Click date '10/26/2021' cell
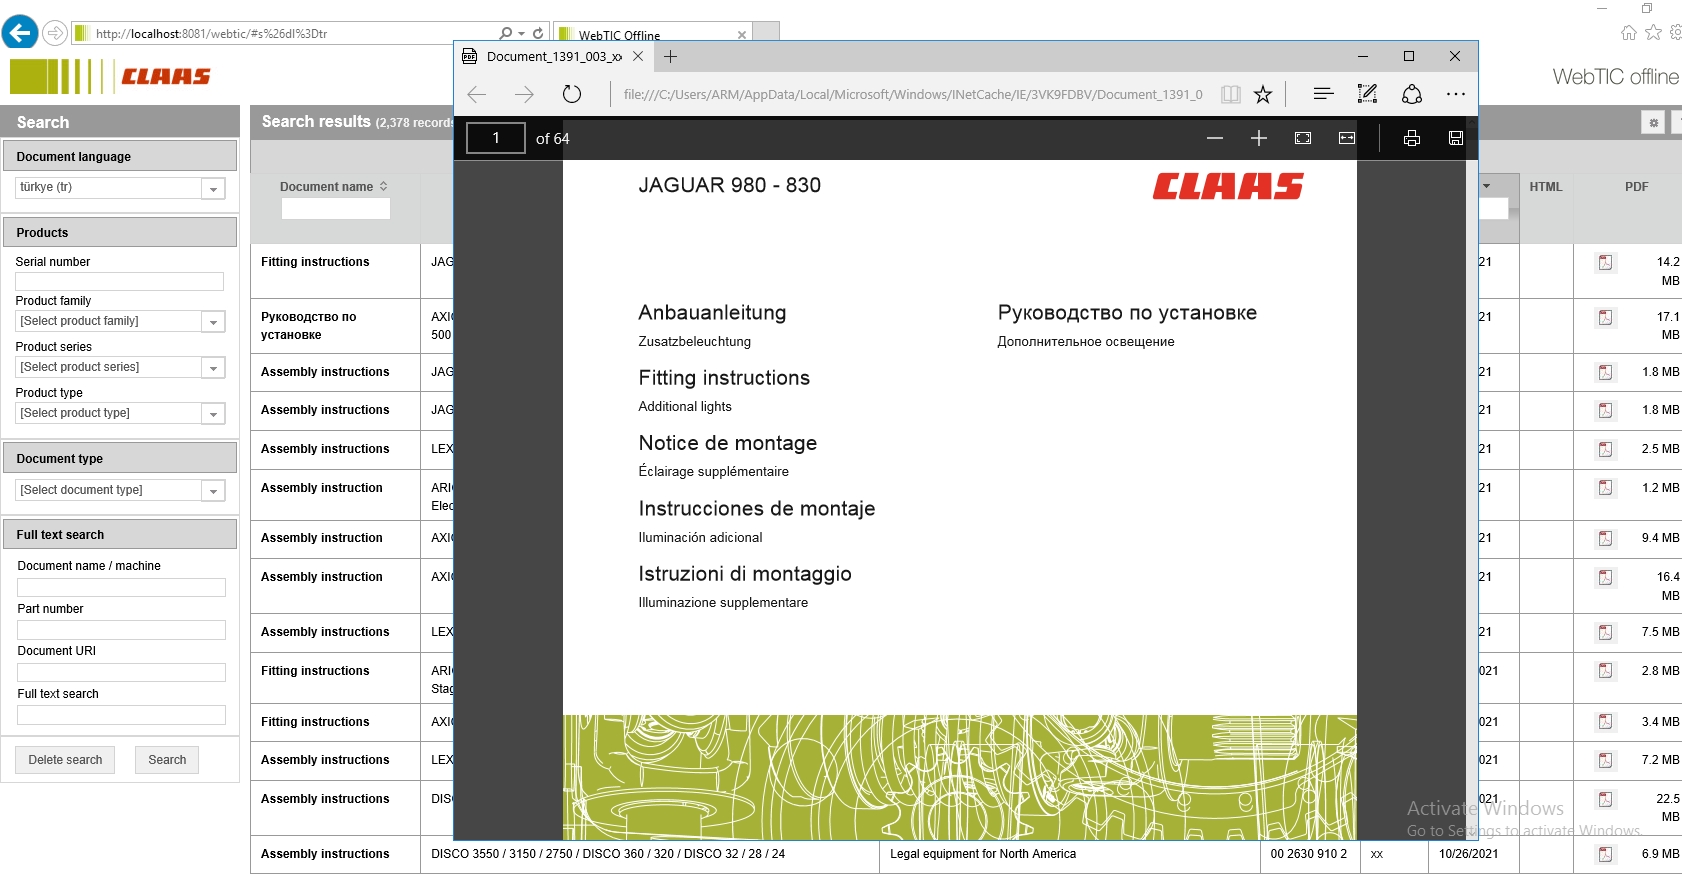This screenshot has height=874, width=1682. click(1468, 854)
